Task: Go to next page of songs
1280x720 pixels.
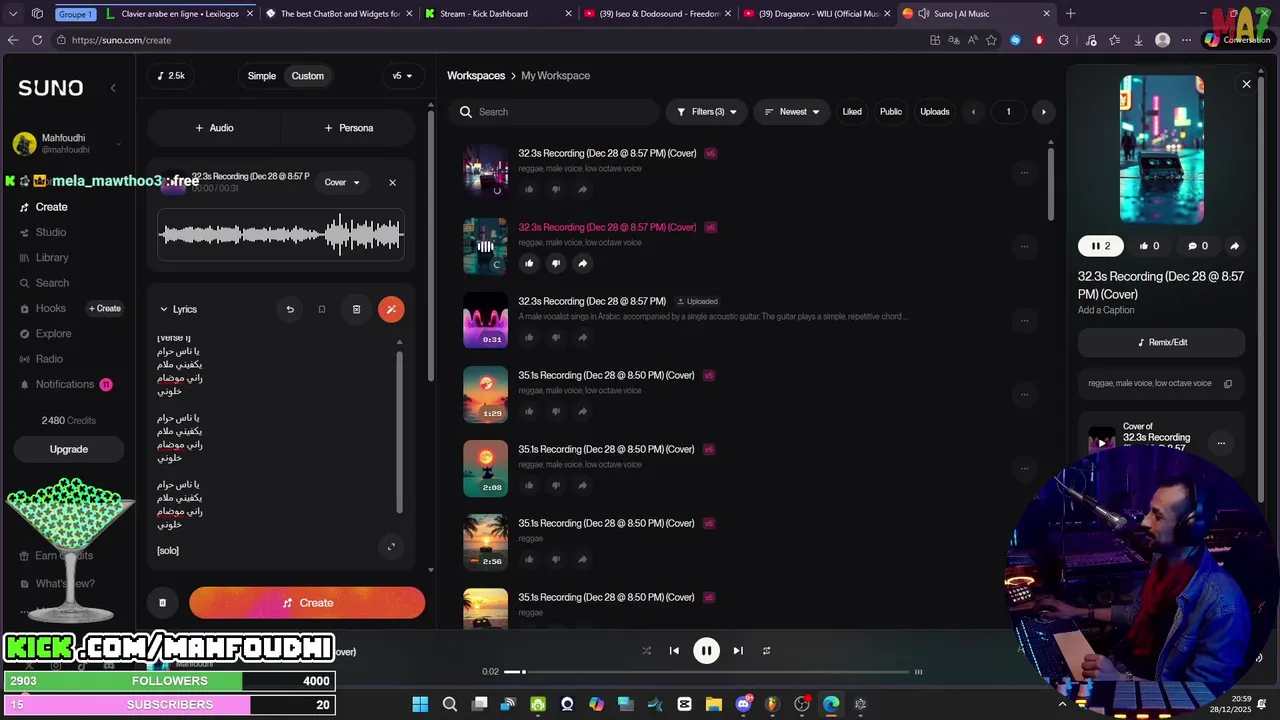Action: click(1043, 112)
